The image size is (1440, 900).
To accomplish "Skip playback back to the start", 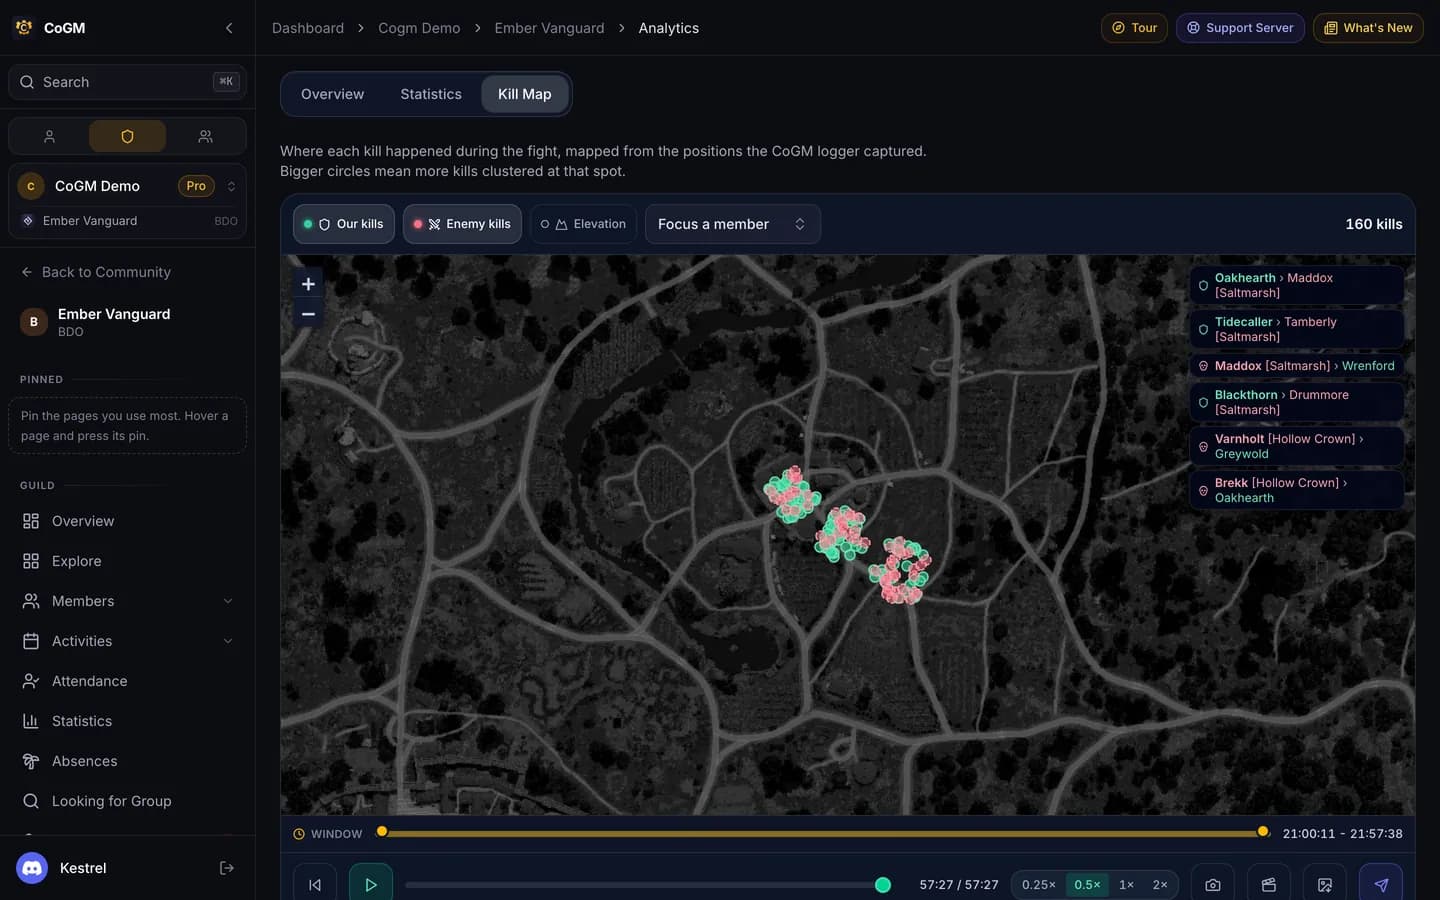I will [x=315, y=884].
